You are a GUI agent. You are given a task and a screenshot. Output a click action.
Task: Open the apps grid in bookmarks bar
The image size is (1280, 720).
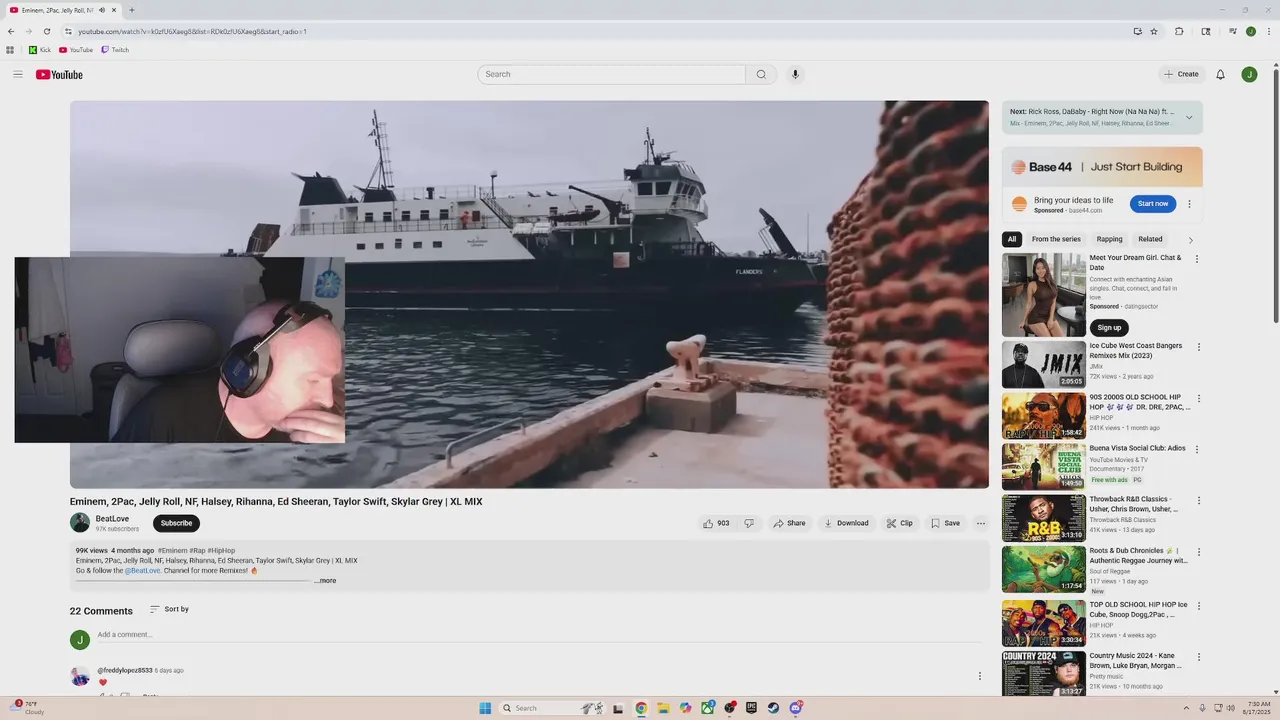[x=10, y=50]
